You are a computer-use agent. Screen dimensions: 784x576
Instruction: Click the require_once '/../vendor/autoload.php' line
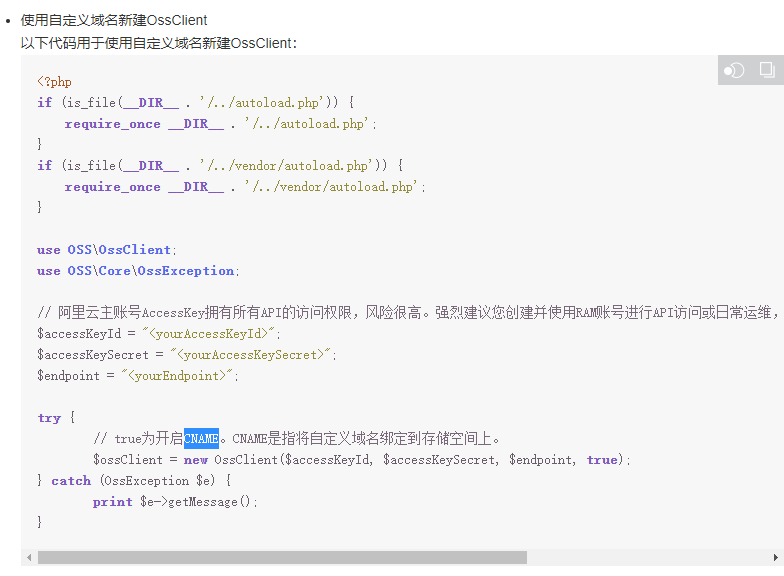(x=245, y=186)
